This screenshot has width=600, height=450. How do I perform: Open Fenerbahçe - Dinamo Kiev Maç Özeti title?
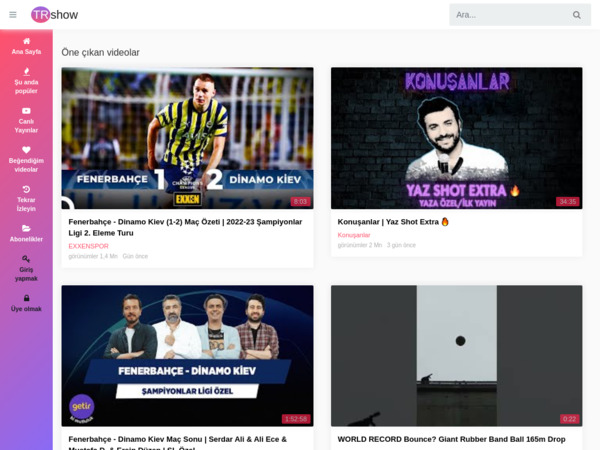tap(186, 227)
